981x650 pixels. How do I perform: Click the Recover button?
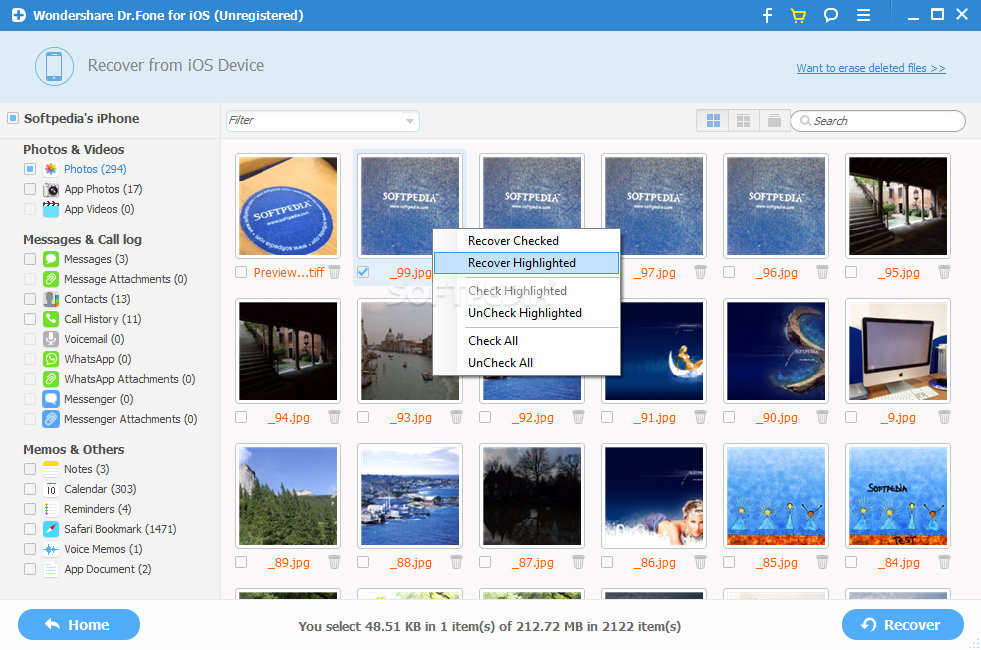pyautogui.click(x=902, y=624)
